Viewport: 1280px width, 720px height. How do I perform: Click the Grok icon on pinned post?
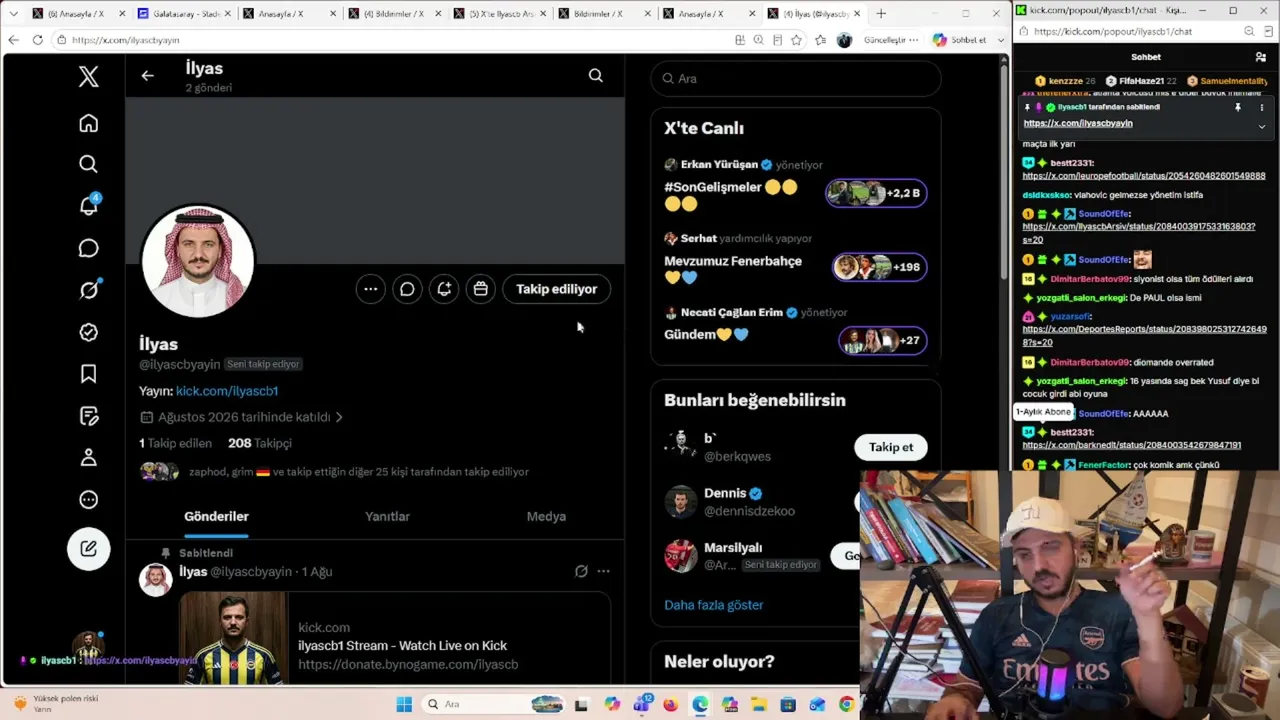[x=581, y=571]
